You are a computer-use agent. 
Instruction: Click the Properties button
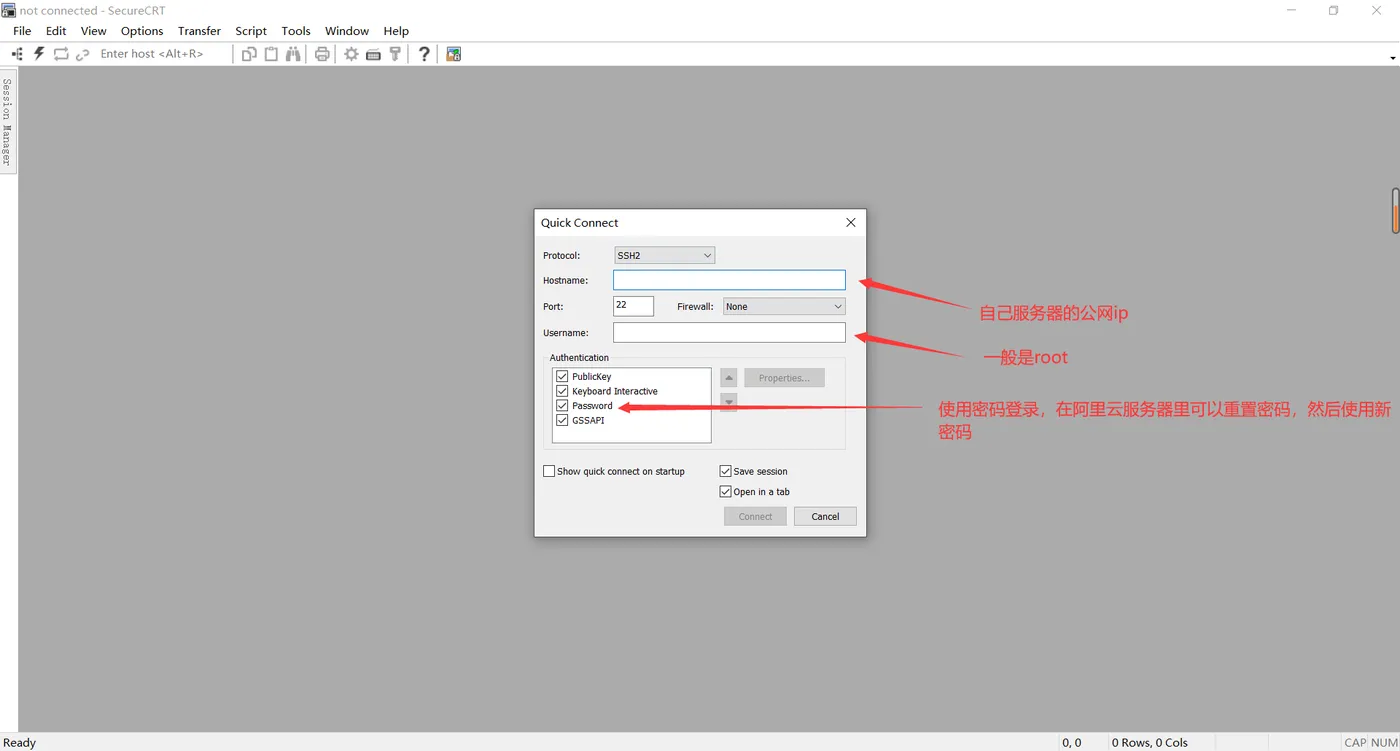[784, 378]
